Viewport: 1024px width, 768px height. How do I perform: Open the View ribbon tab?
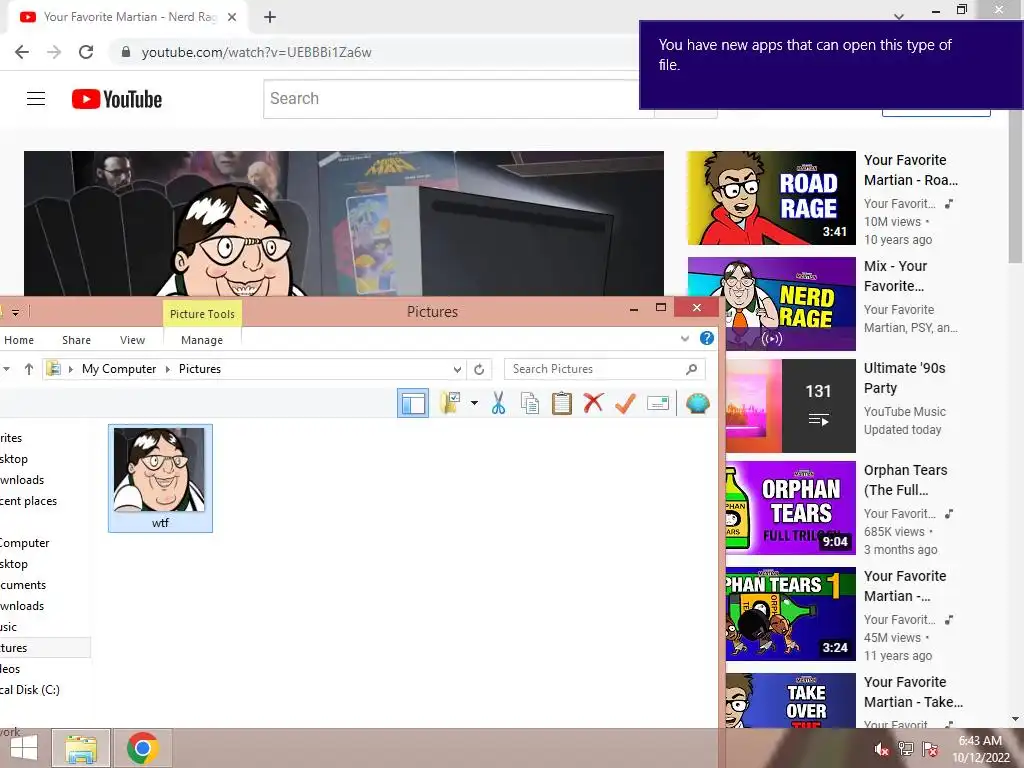coord(133,340)
